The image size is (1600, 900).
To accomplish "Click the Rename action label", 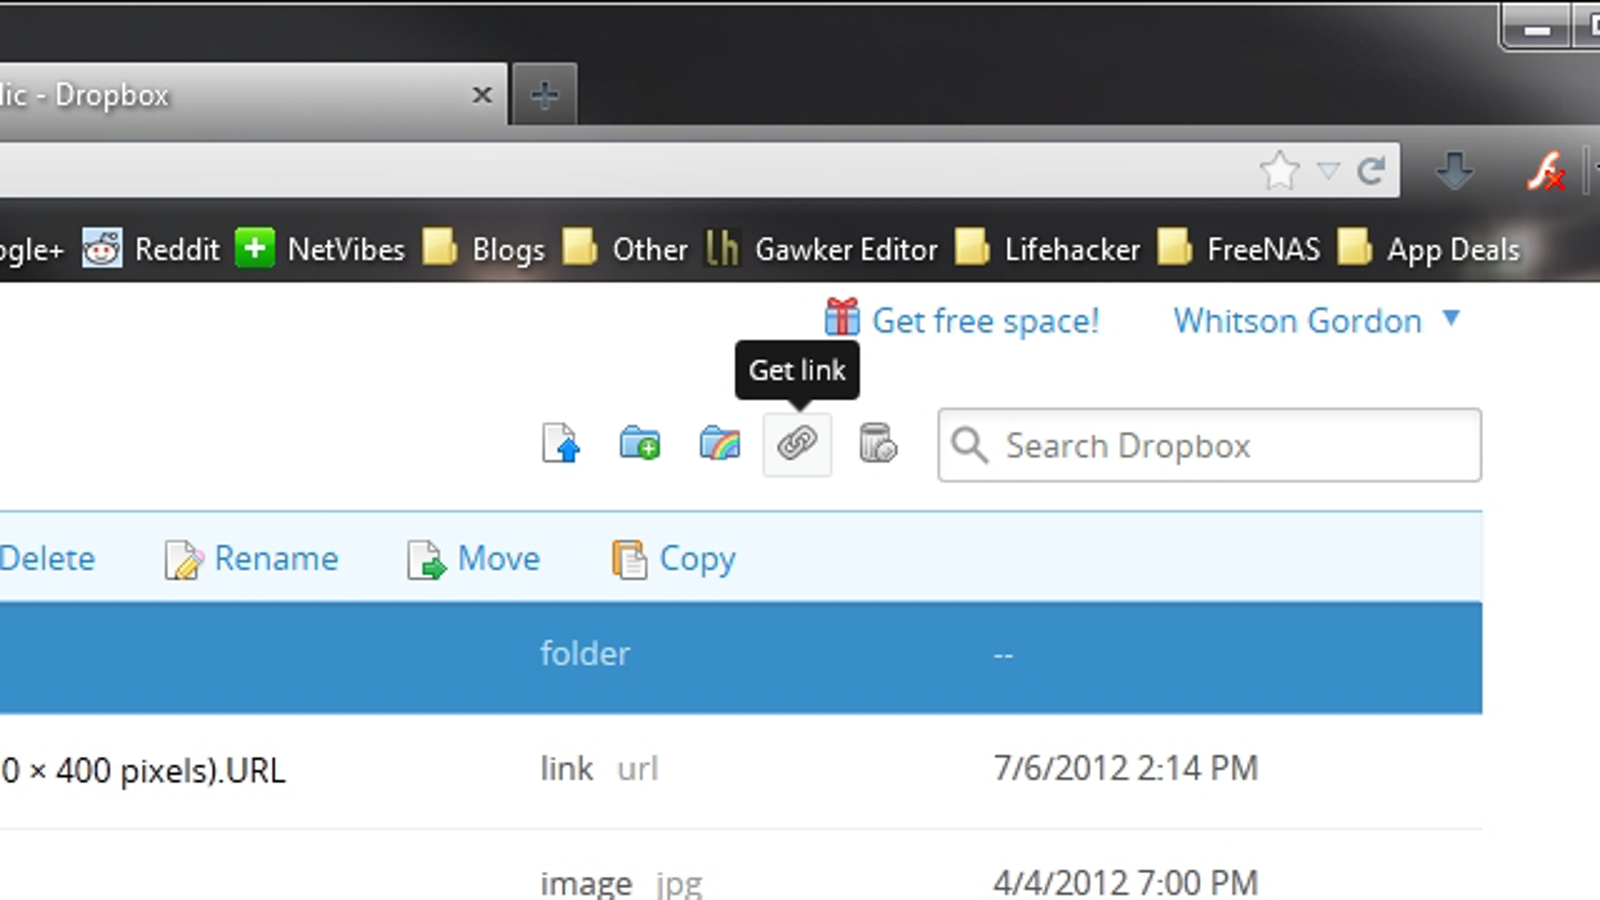I will click(x=276, y=558).
